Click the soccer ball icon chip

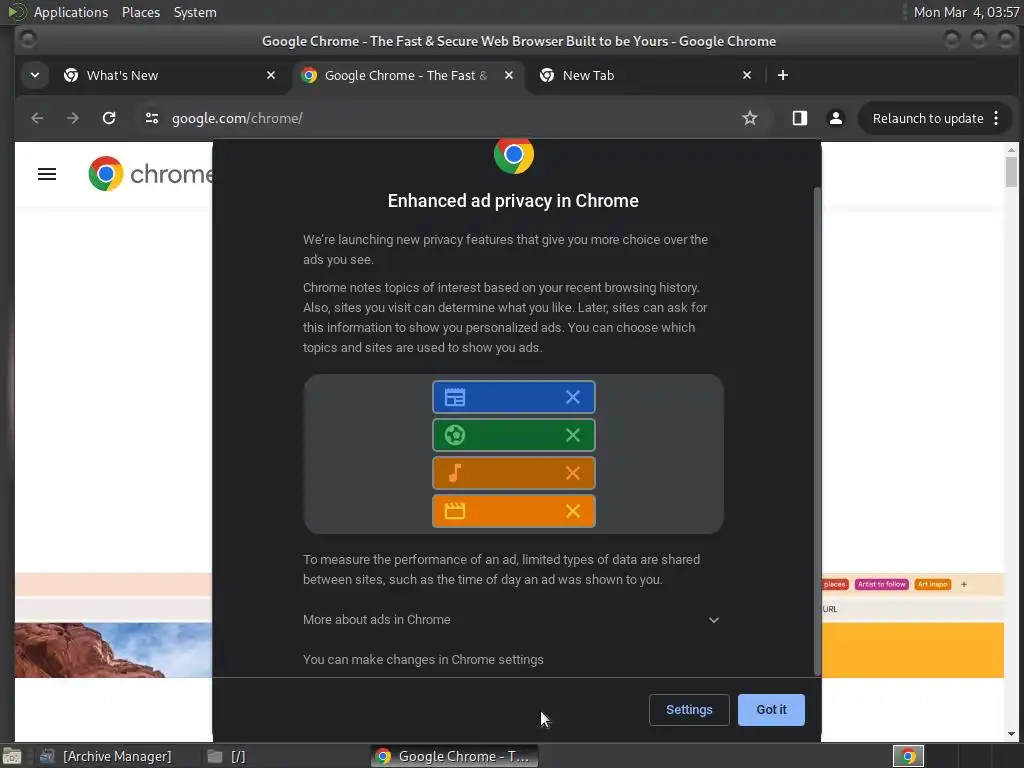[x=455, y=435]
